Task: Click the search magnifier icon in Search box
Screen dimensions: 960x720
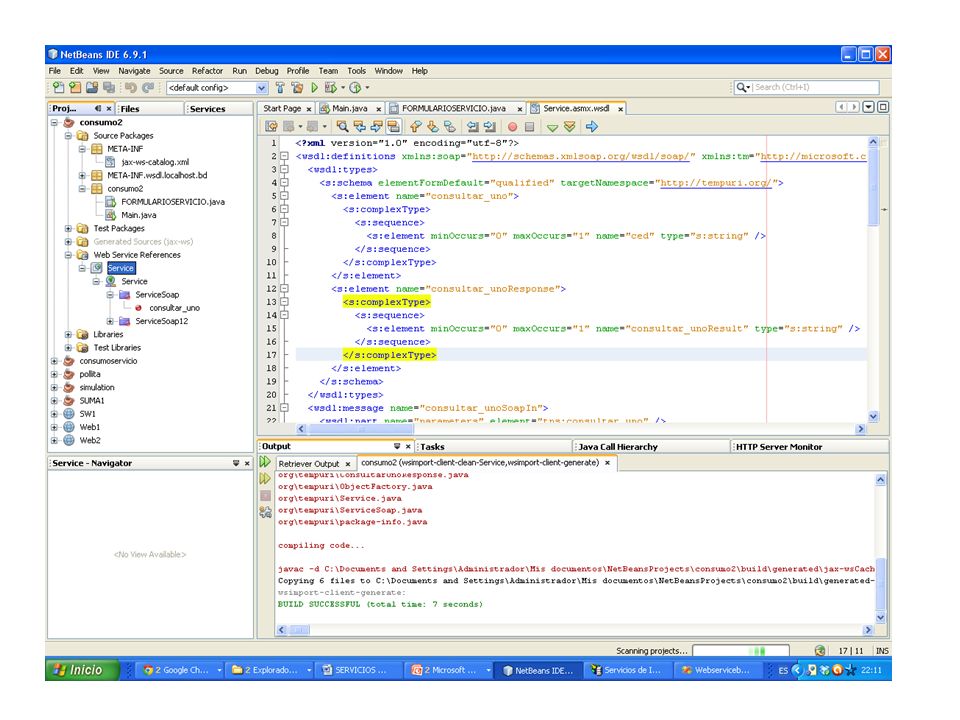Action: pyautogui.click(x=741, y=88)
